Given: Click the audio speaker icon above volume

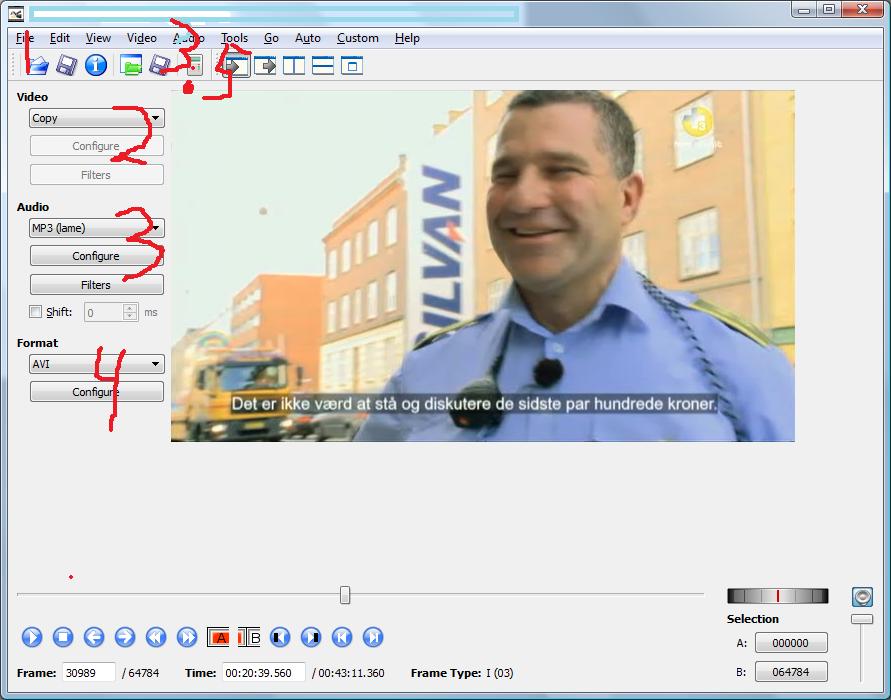Looking at the screenshot, I should coord(862,597).
